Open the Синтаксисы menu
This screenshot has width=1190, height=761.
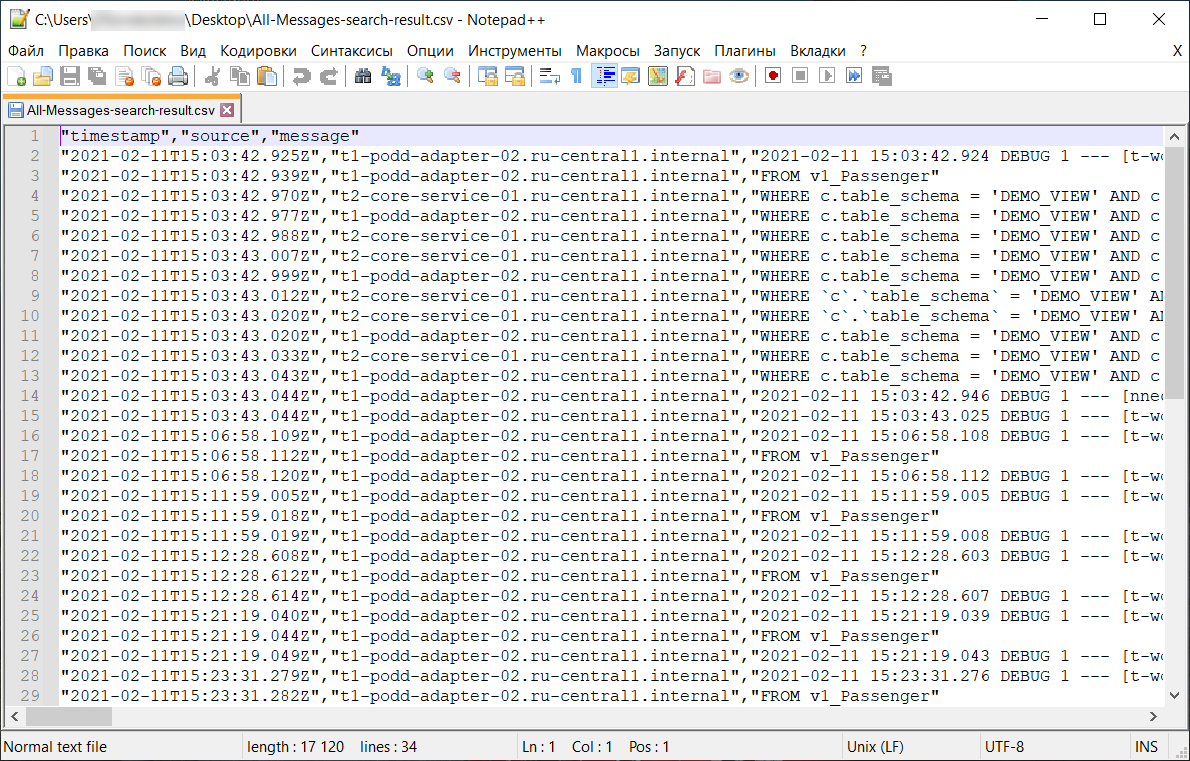click(x=351, y=50)
